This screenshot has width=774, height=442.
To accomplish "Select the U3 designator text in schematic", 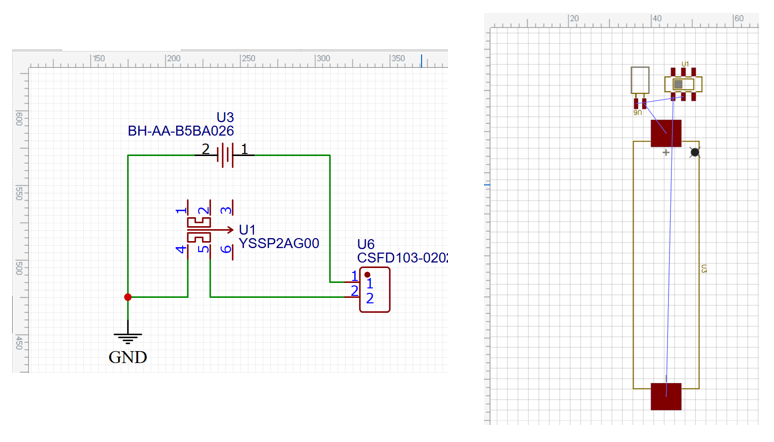I will [225, 117].
